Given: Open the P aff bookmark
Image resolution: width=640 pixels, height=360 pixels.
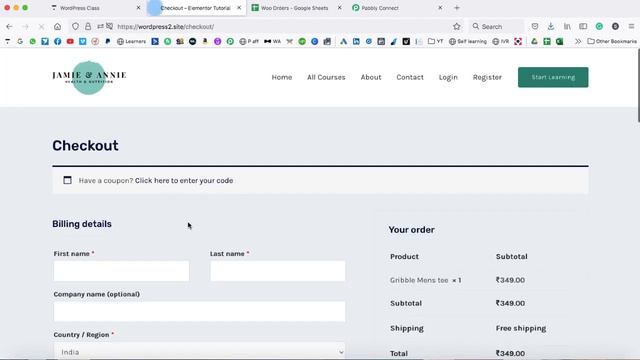Looking at the screenshot, I should 249,41.
